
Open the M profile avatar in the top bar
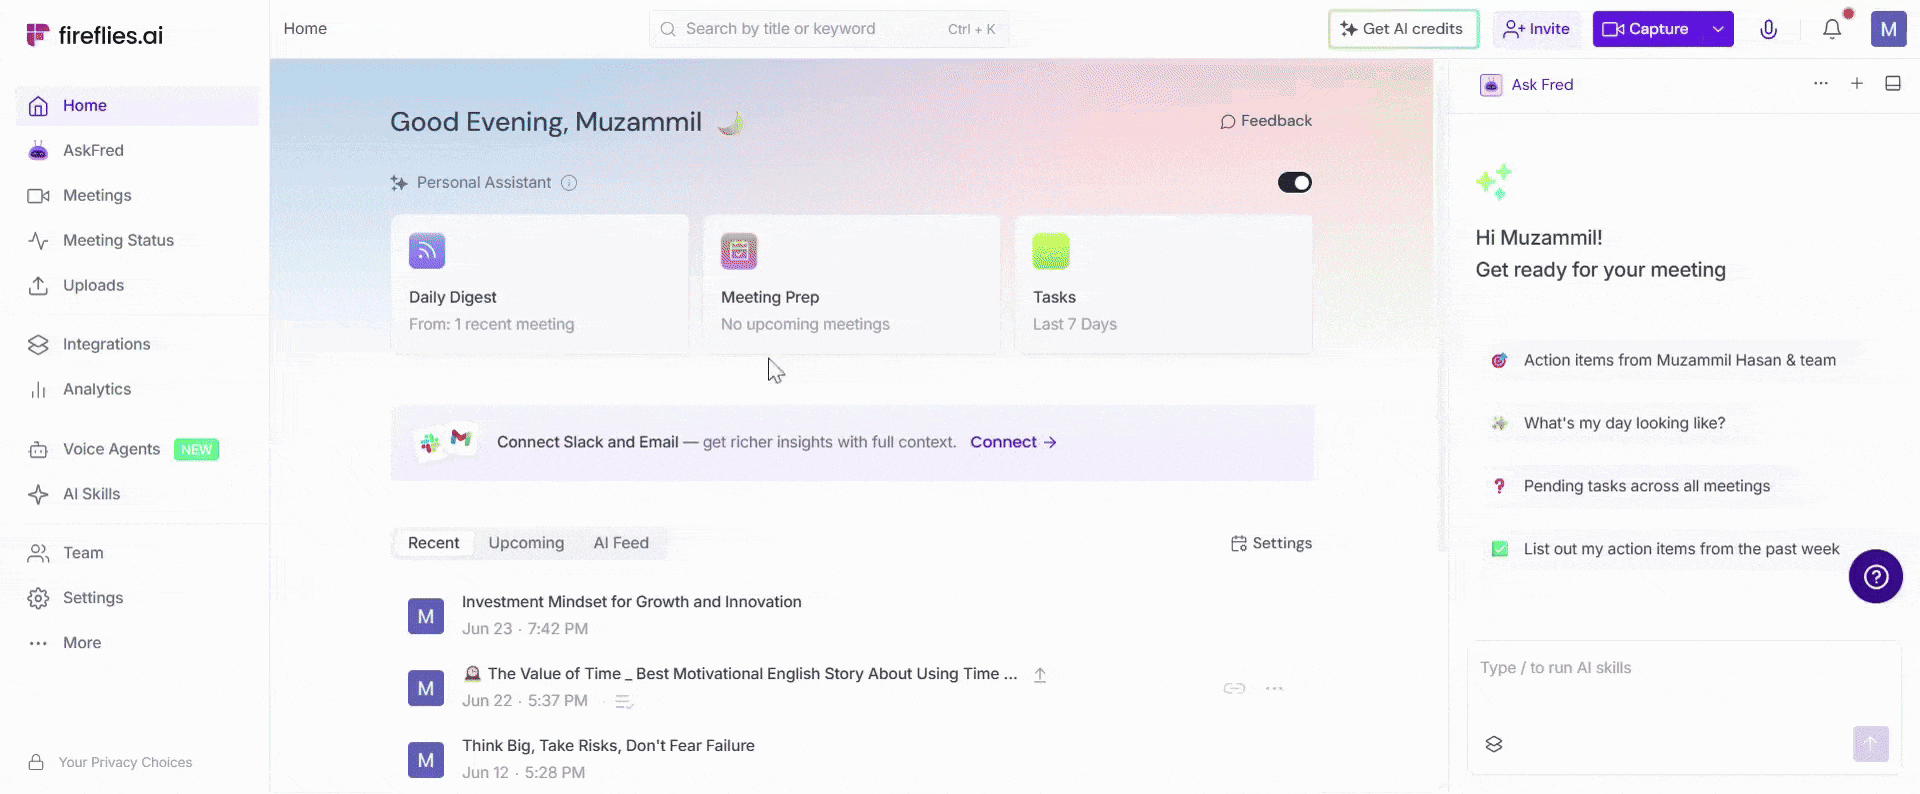tap(1888, 29)
